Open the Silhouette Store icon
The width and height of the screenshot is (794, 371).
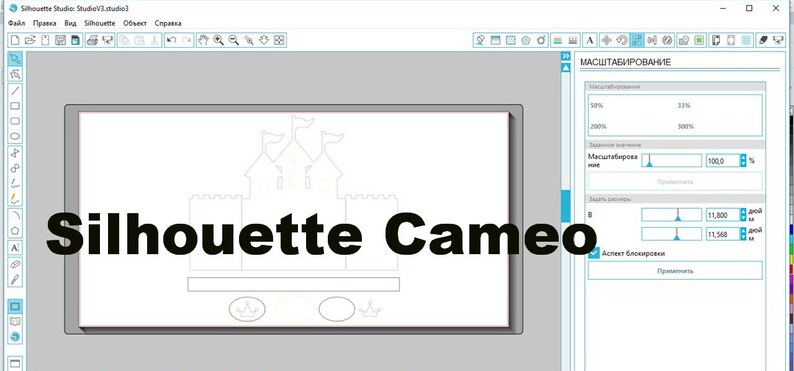[x=15, y=337]
